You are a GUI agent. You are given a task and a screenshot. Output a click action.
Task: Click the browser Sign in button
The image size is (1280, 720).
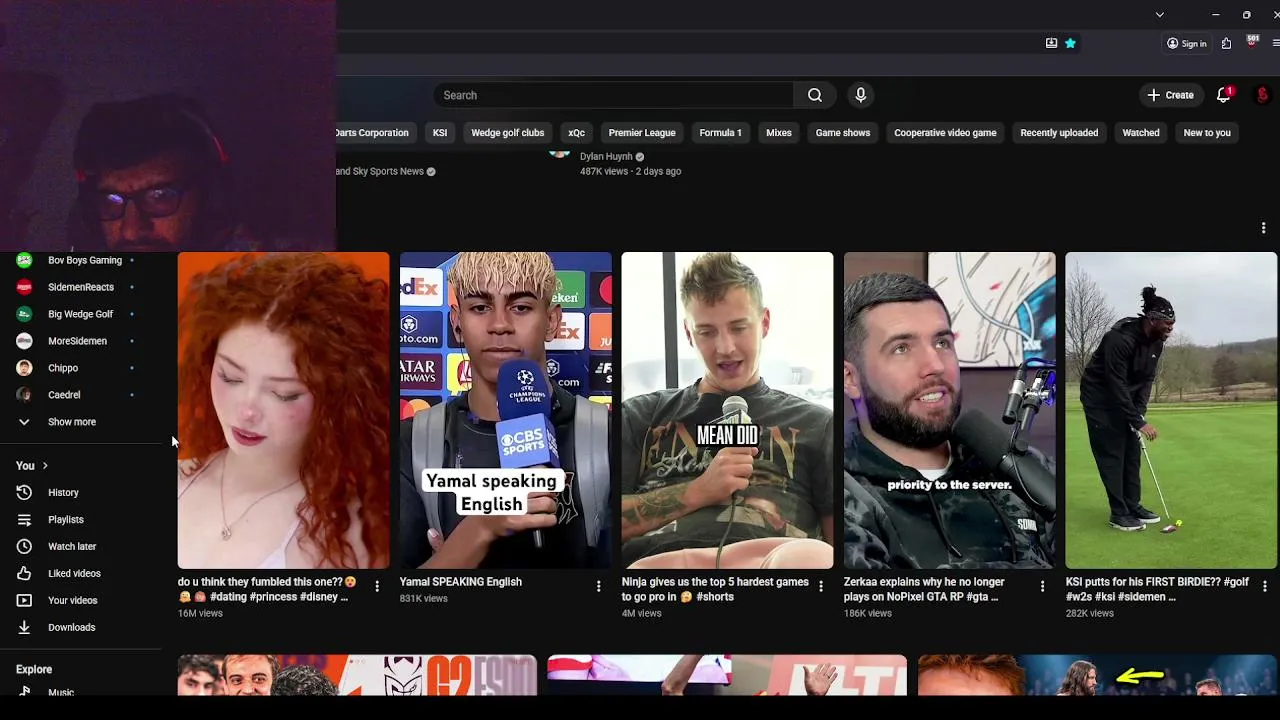pyautogui.click(x=1187, y=43)
